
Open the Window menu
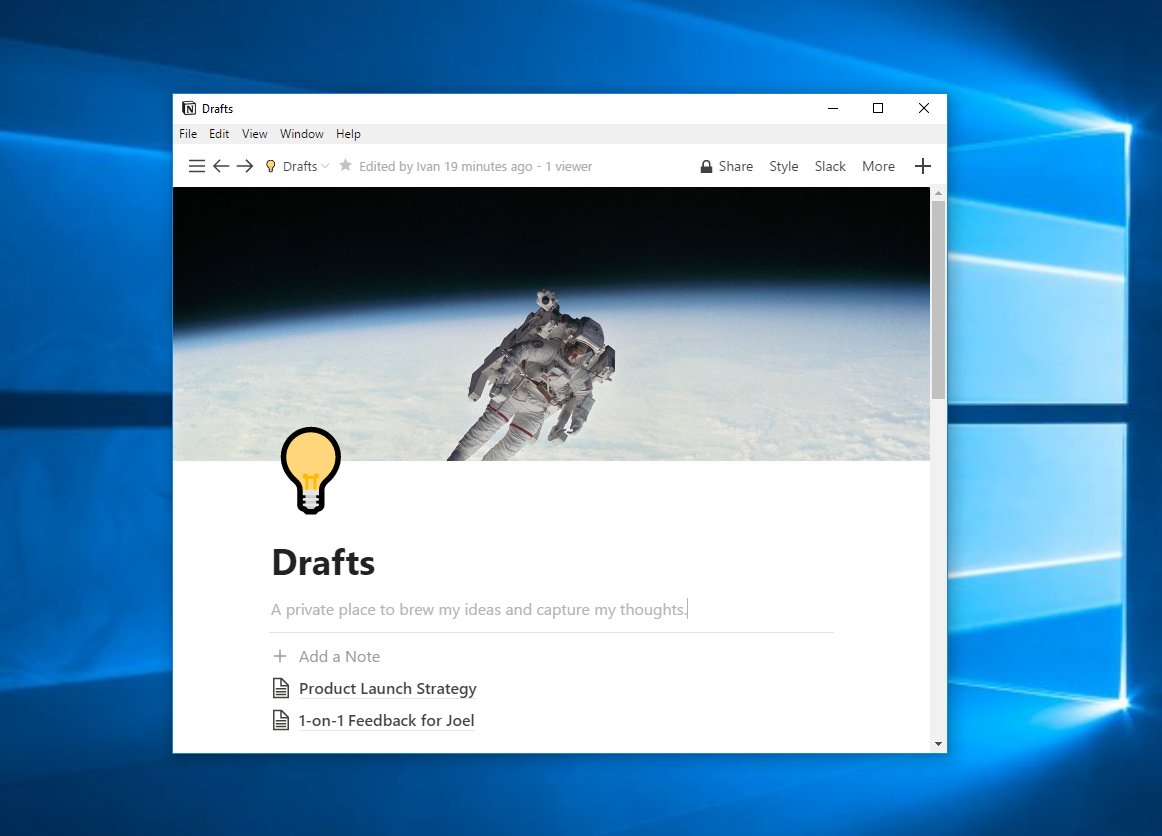pyautogui.click(x=302, y=134)
